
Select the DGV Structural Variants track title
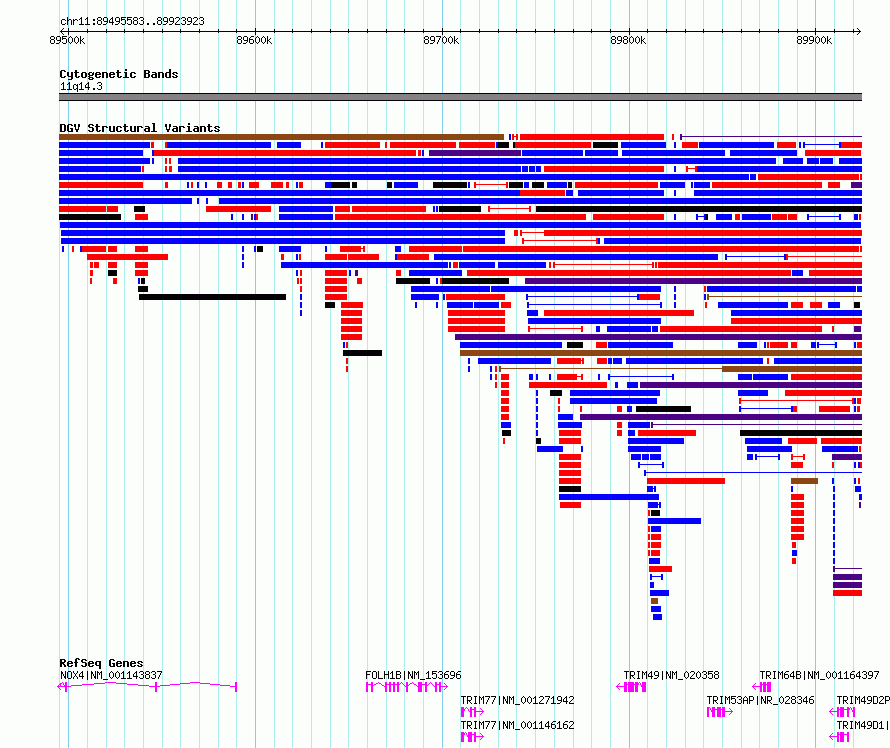140,128
